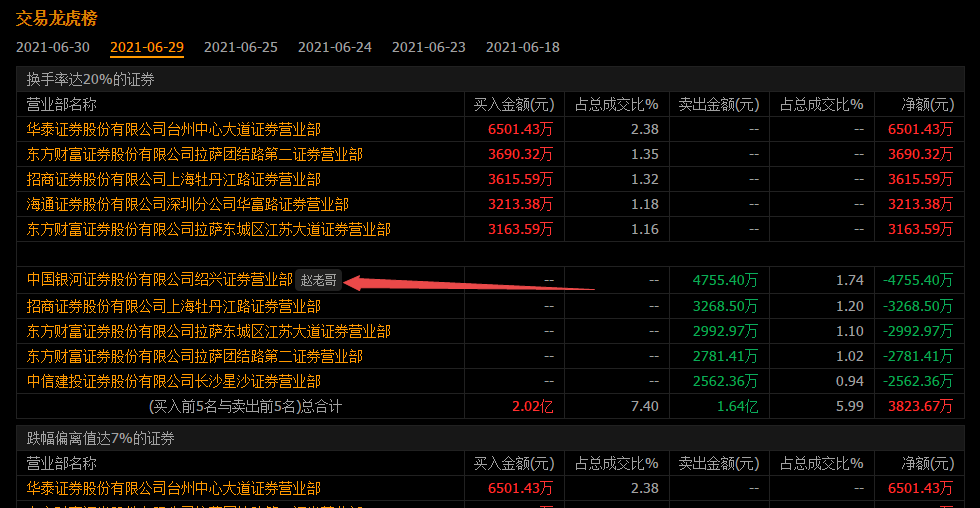
Task: Click 净额(元) header in the 换手率 table
Action: tap(928, 104)
